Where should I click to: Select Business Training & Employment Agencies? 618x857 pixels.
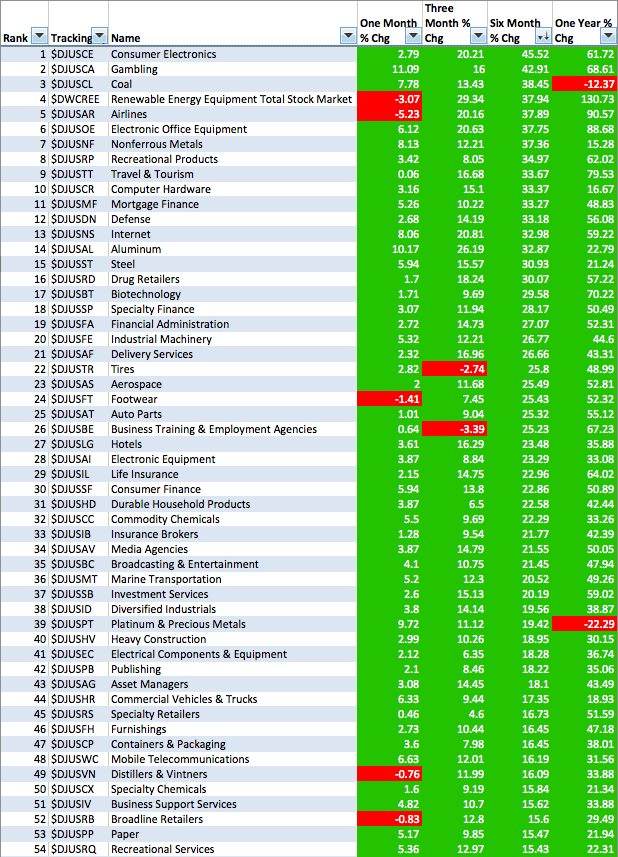coord(233,429)
